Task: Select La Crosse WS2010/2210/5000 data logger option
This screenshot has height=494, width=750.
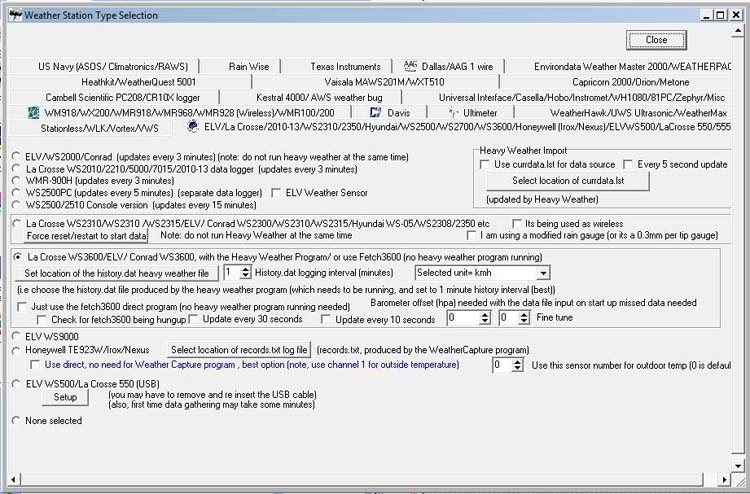Action: pyautogui.click(x=16, y=169)
